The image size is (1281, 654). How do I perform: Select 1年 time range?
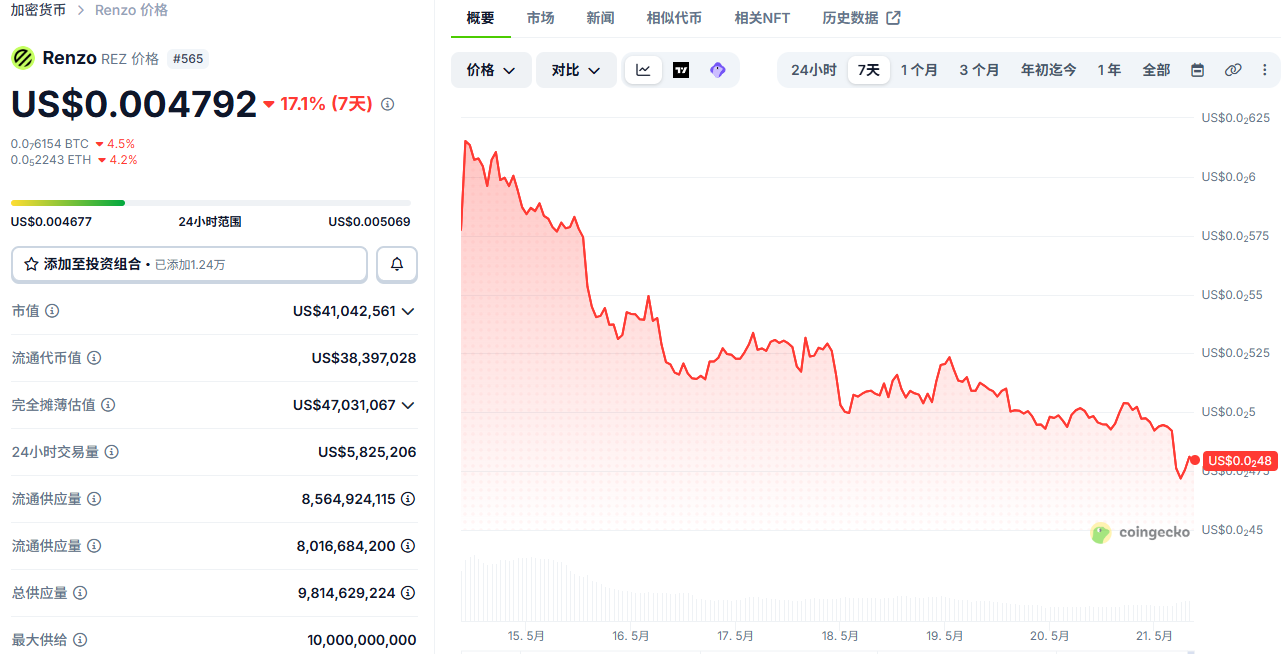(1109, 70)
